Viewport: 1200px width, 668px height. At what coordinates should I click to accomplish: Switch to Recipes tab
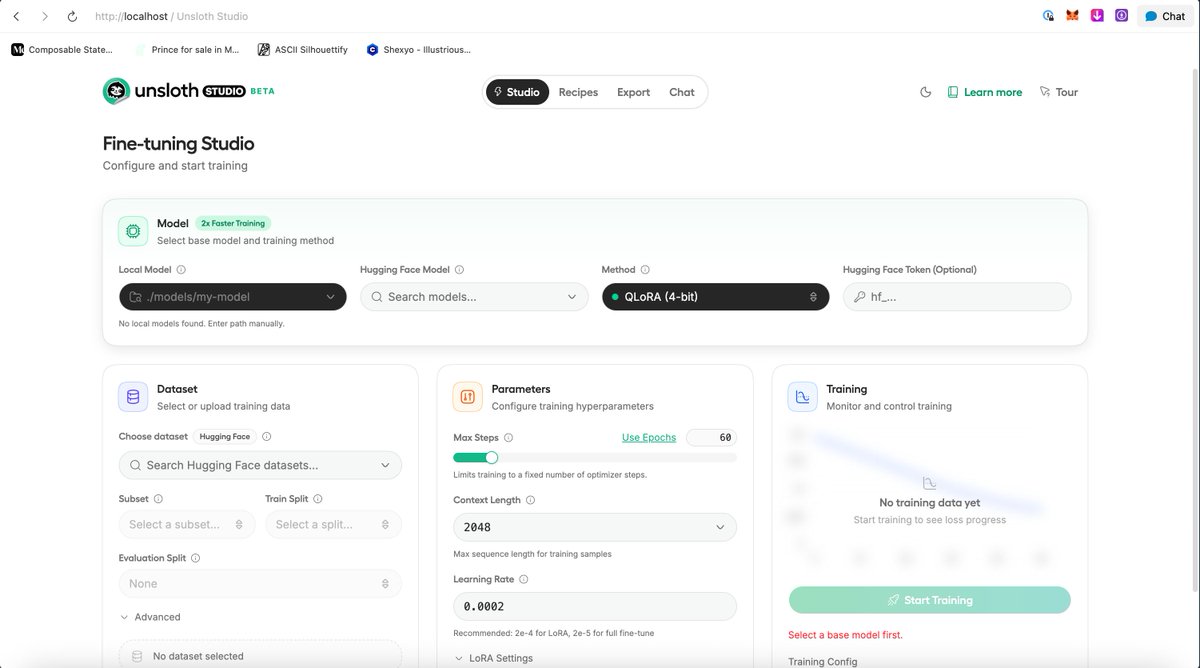[x=578, y=92]
